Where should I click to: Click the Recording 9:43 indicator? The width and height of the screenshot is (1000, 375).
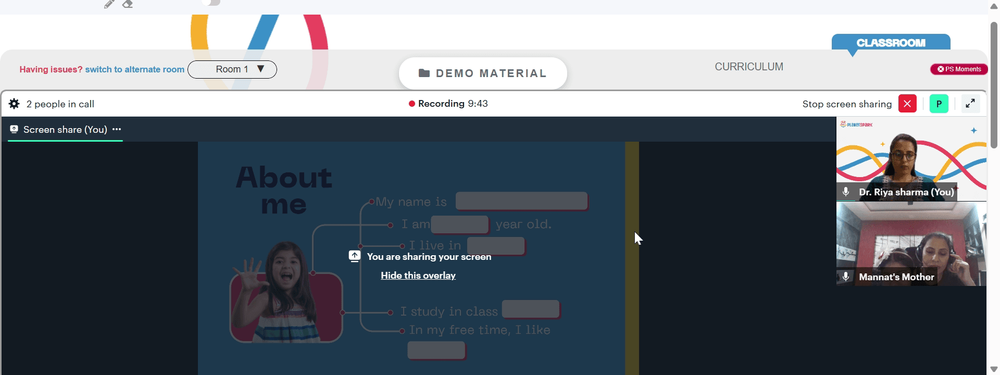point(448,103)
